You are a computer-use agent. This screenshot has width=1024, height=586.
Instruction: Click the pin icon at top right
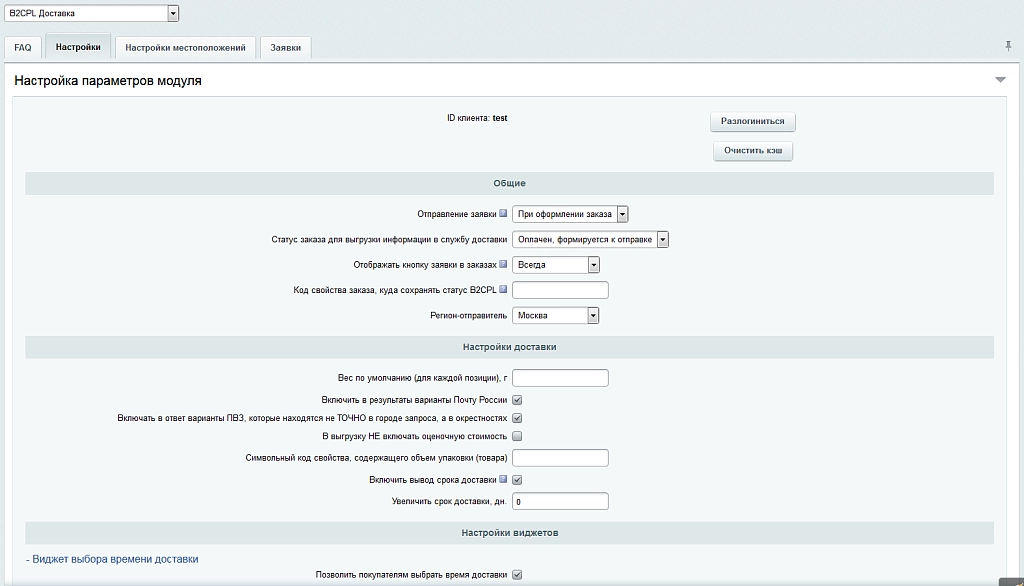pyautogui.click(x=1008, y=46)
